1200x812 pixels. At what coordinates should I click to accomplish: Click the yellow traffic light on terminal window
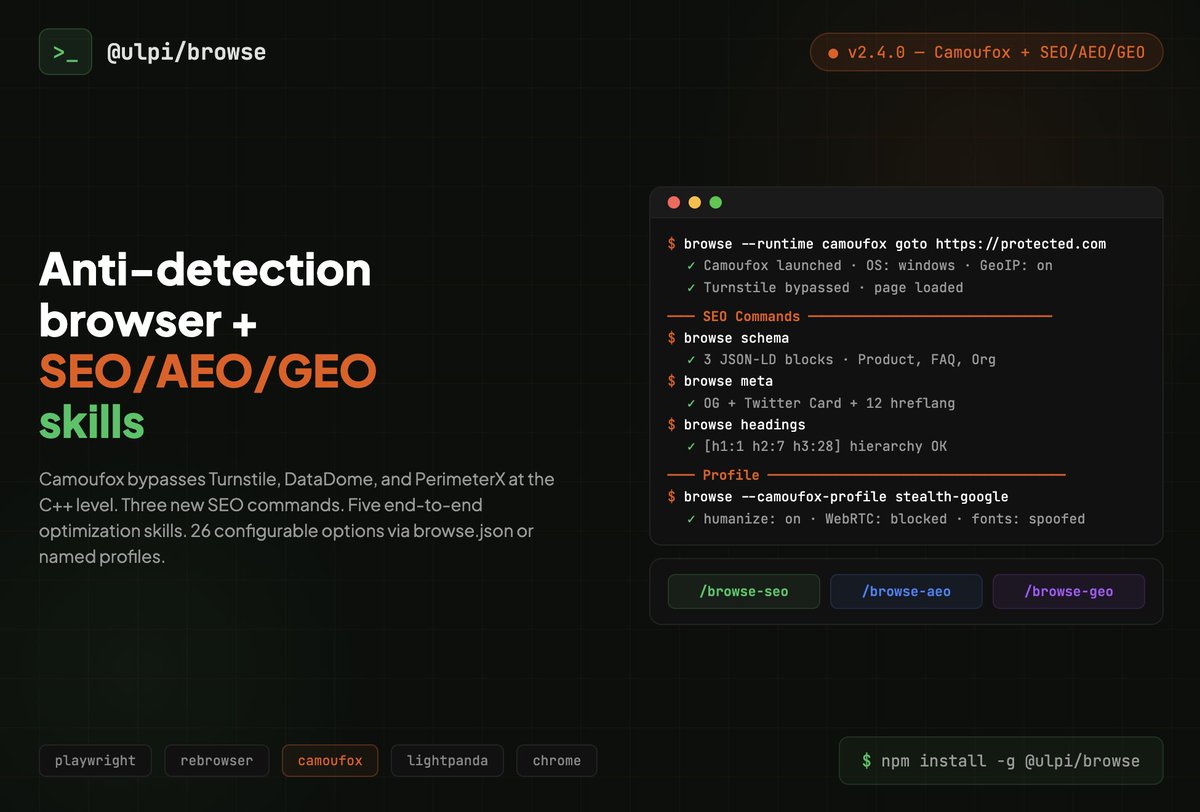pos(694,202)
